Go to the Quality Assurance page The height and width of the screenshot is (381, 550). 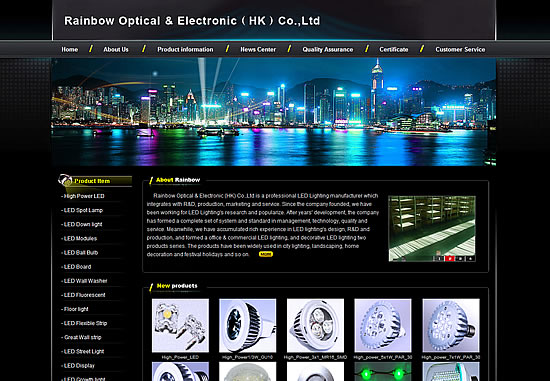tap(328, 49)
